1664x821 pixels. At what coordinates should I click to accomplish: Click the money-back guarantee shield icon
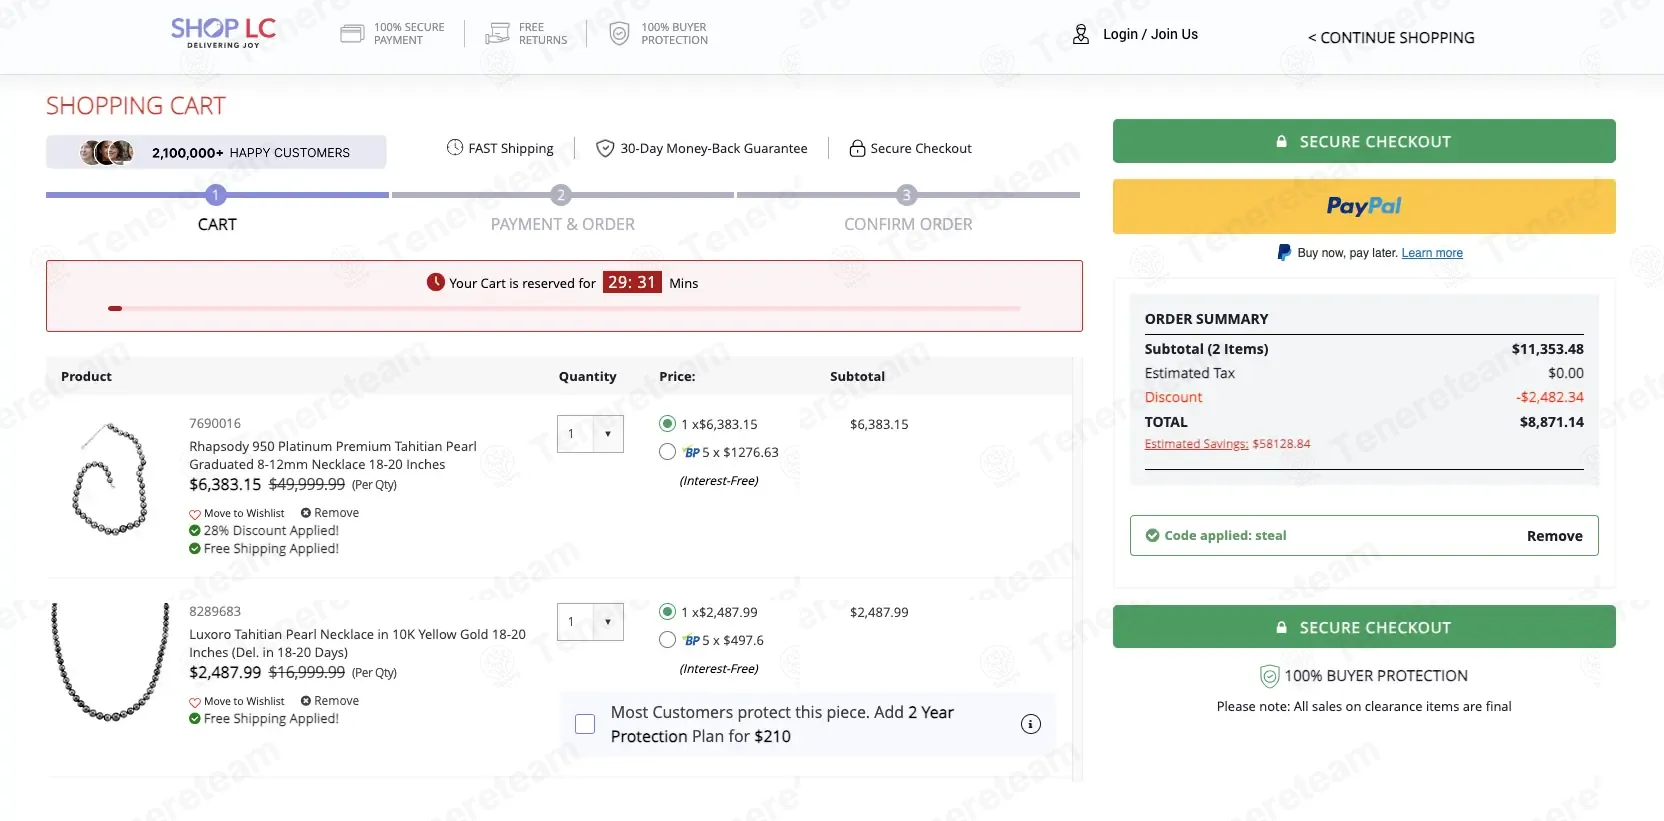[605, 148]
